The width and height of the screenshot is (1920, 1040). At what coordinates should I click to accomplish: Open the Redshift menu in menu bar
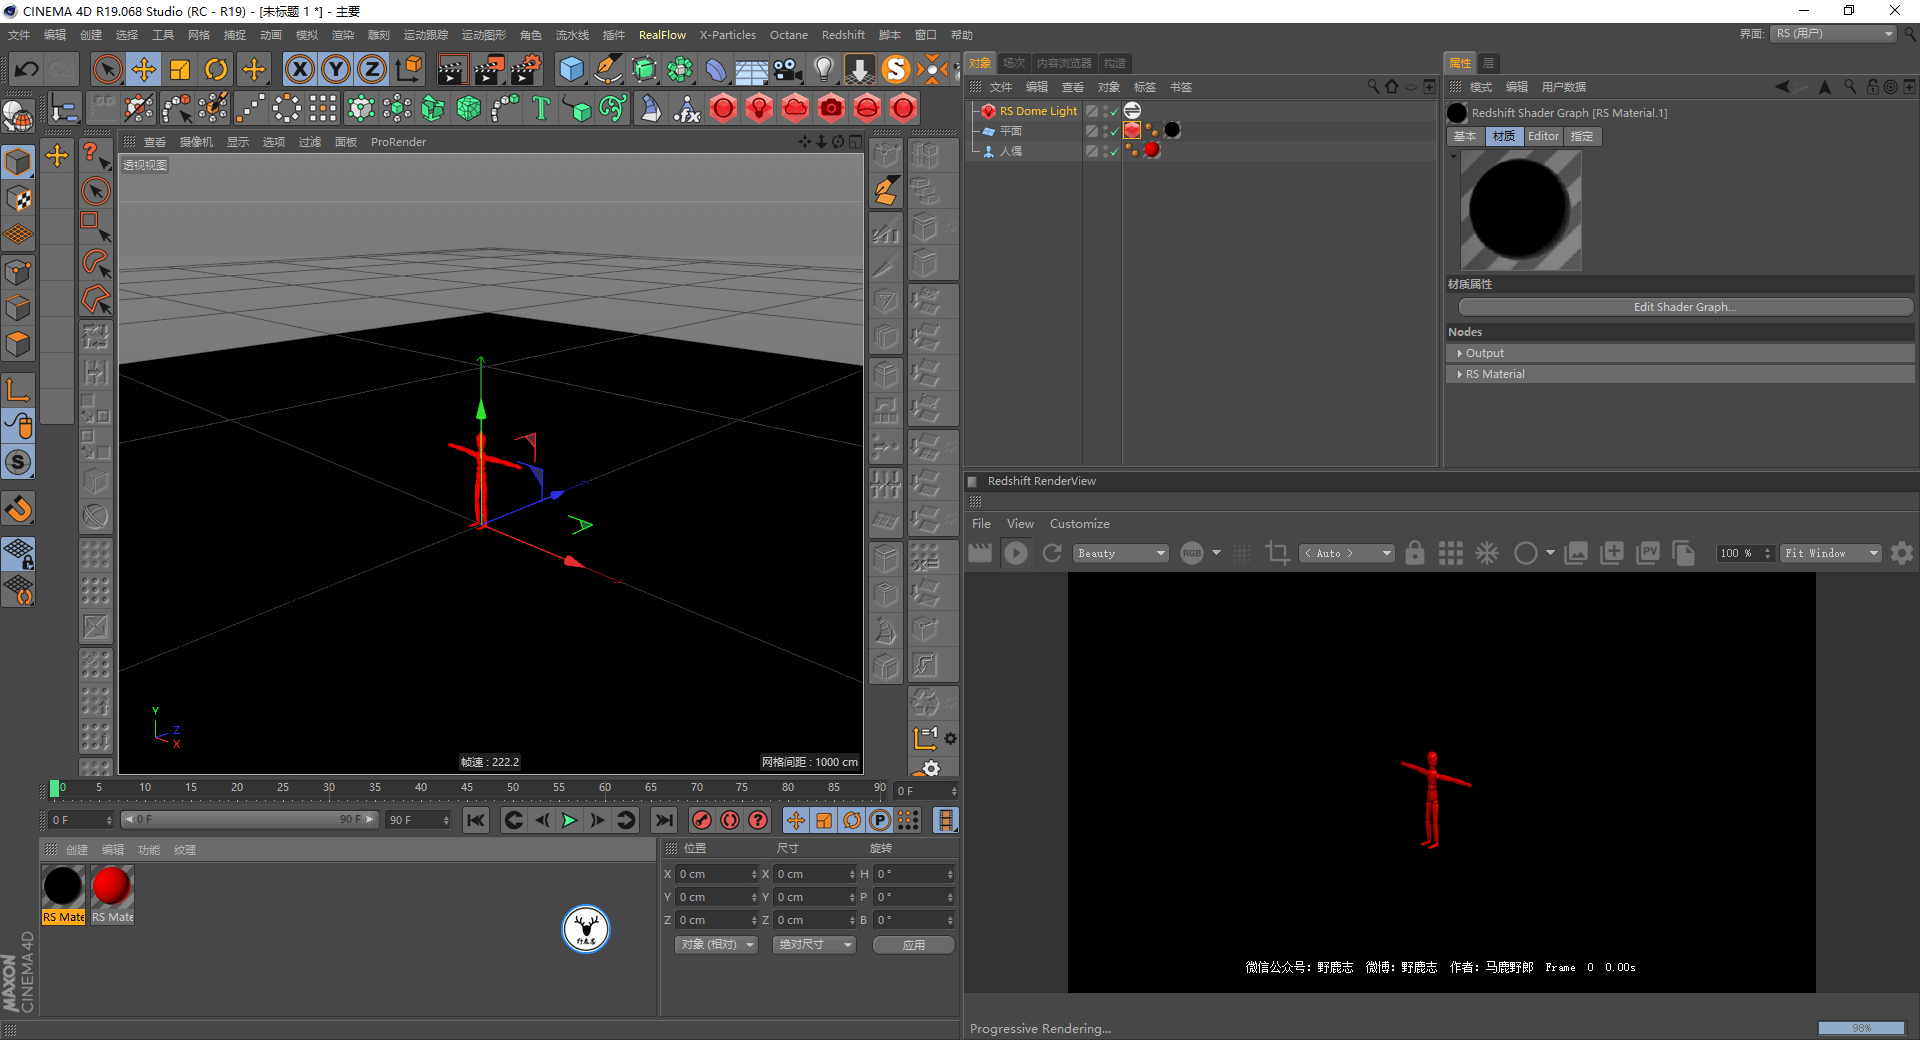click(x=842, y=35)
